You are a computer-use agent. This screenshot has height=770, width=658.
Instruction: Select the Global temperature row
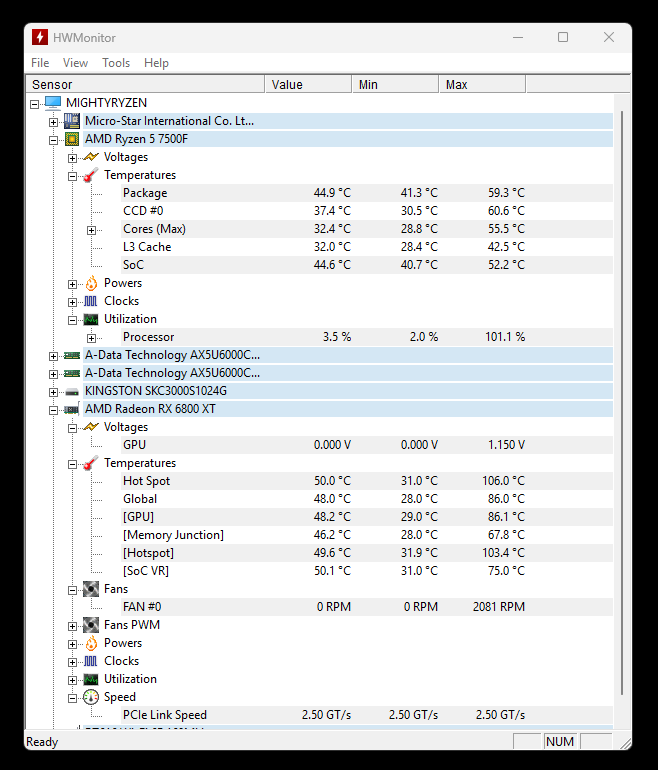tap(367, 499)
